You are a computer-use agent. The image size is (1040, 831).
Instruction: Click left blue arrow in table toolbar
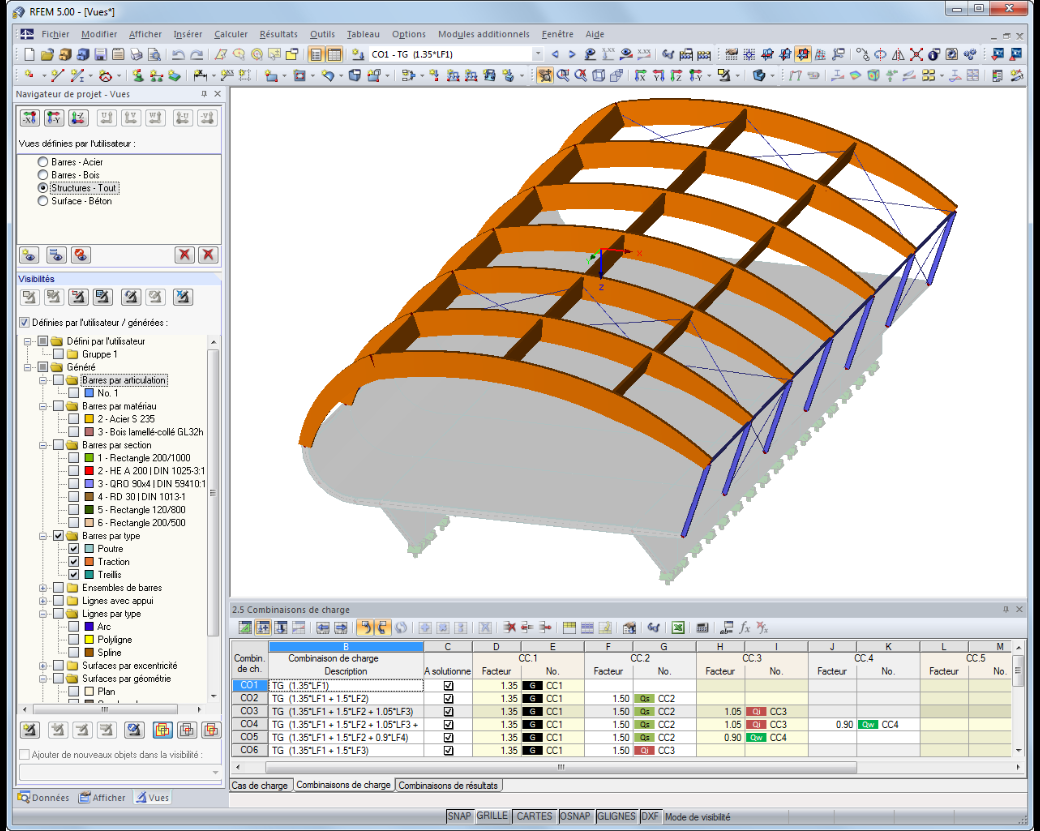pyautogui.click(x=323, y=627)
